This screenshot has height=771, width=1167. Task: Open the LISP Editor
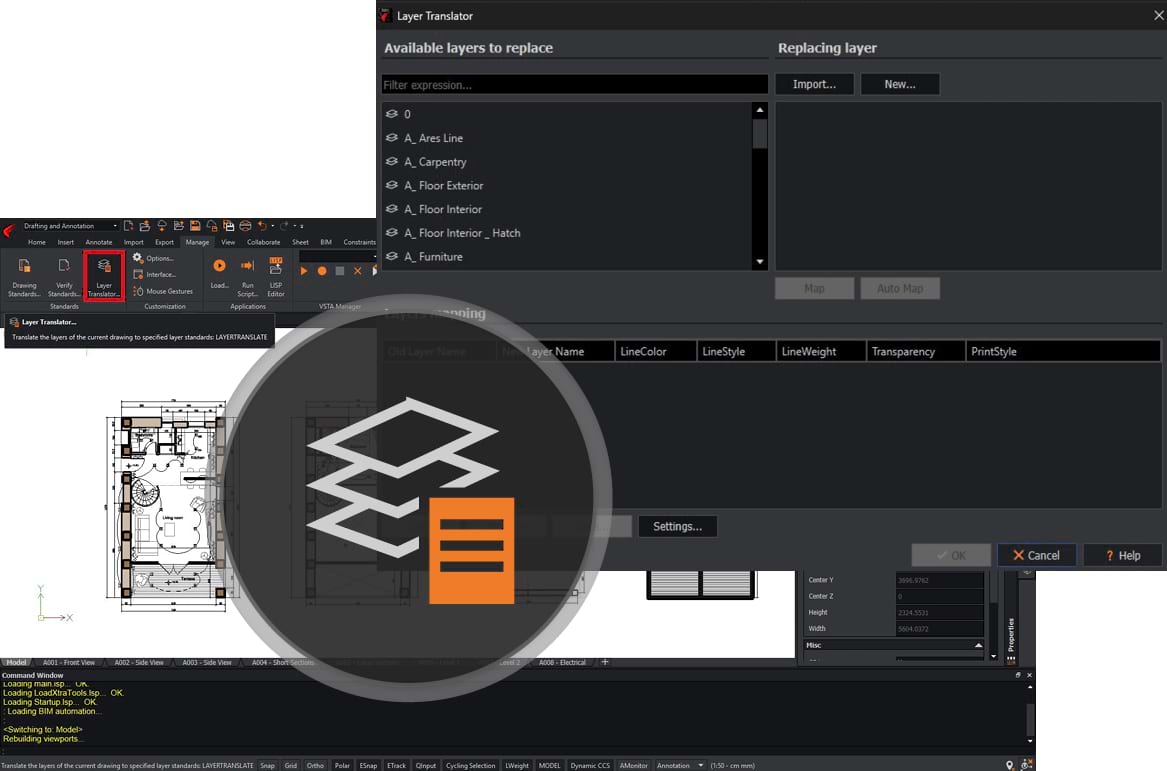[x=276, y=273]
